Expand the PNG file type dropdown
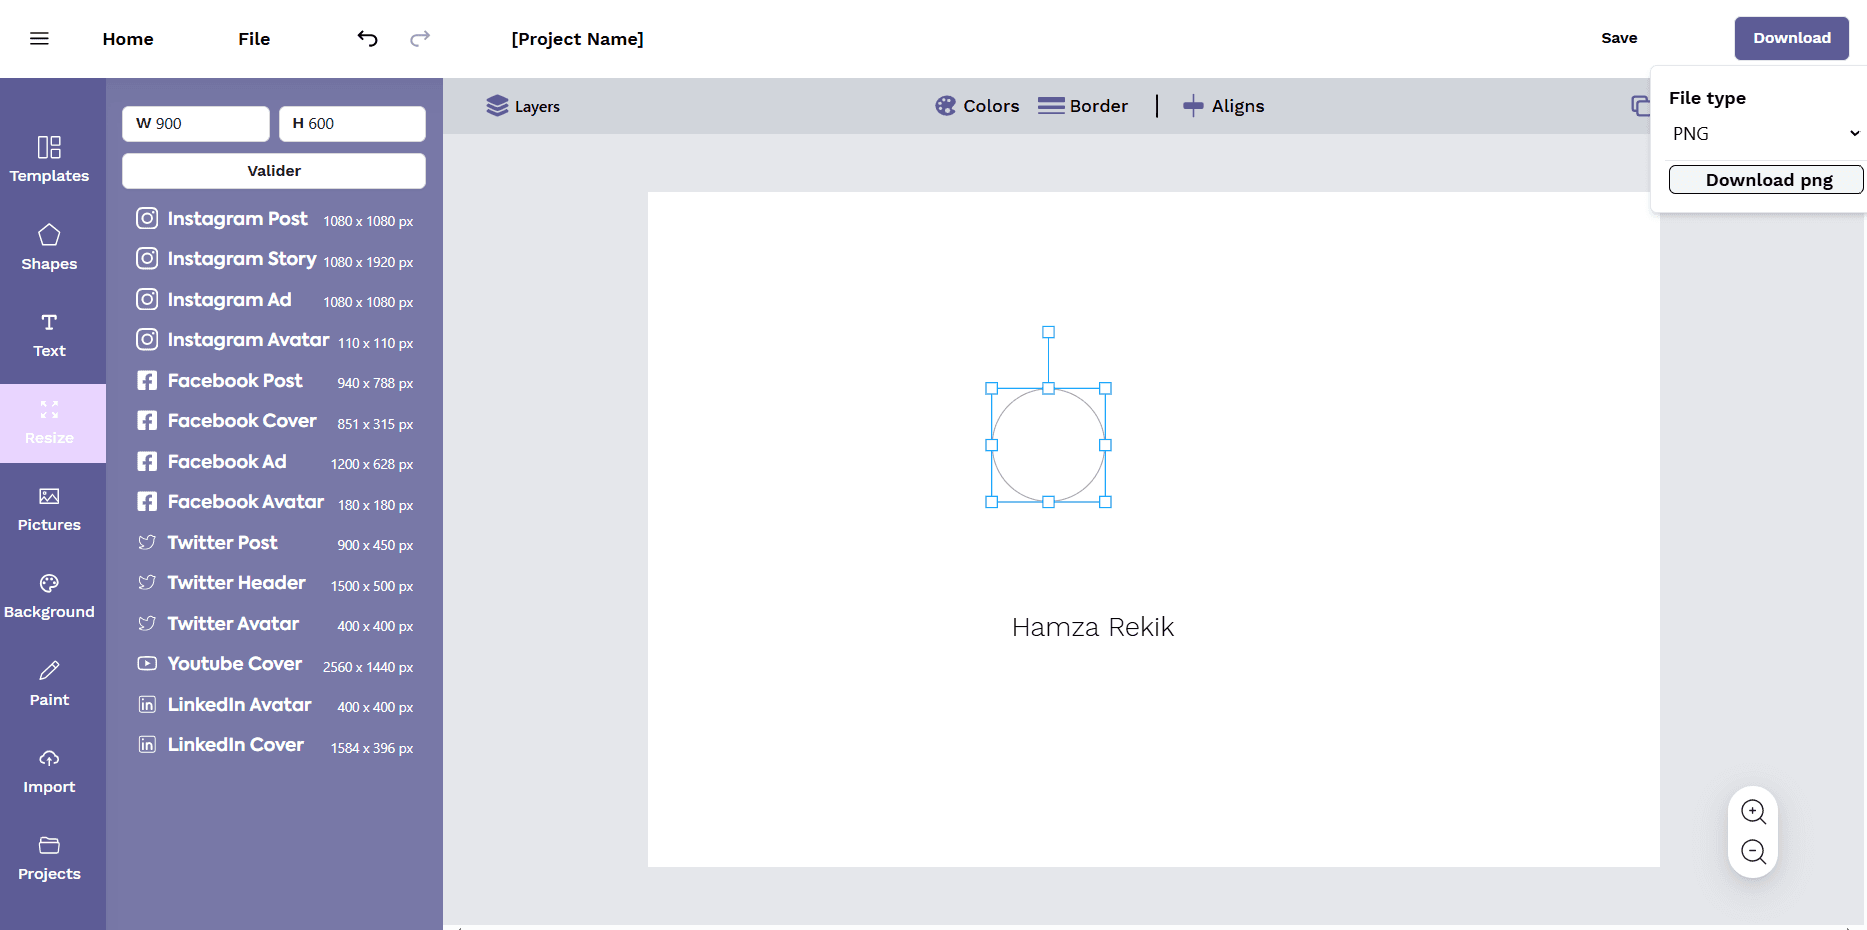 1765,134
